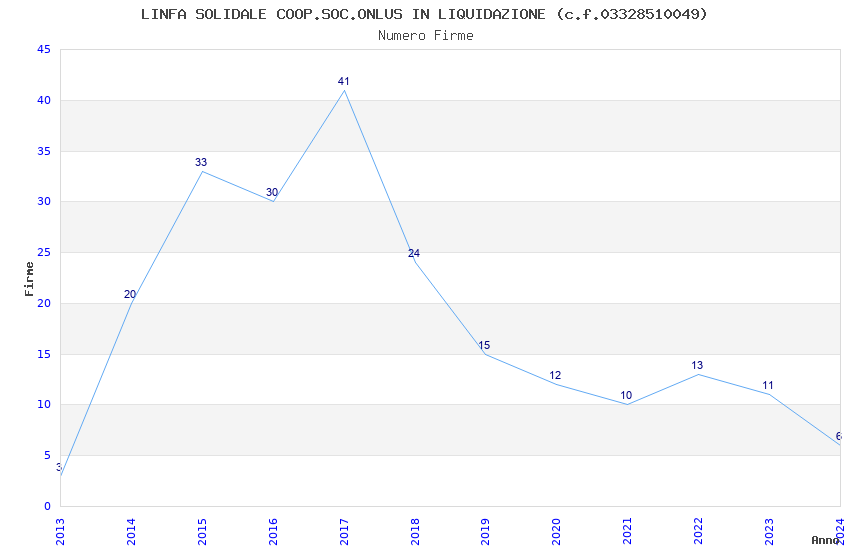Click the Anno axis label
The width and height of the screenshot is (850, 550).
[x=825, y=540]
